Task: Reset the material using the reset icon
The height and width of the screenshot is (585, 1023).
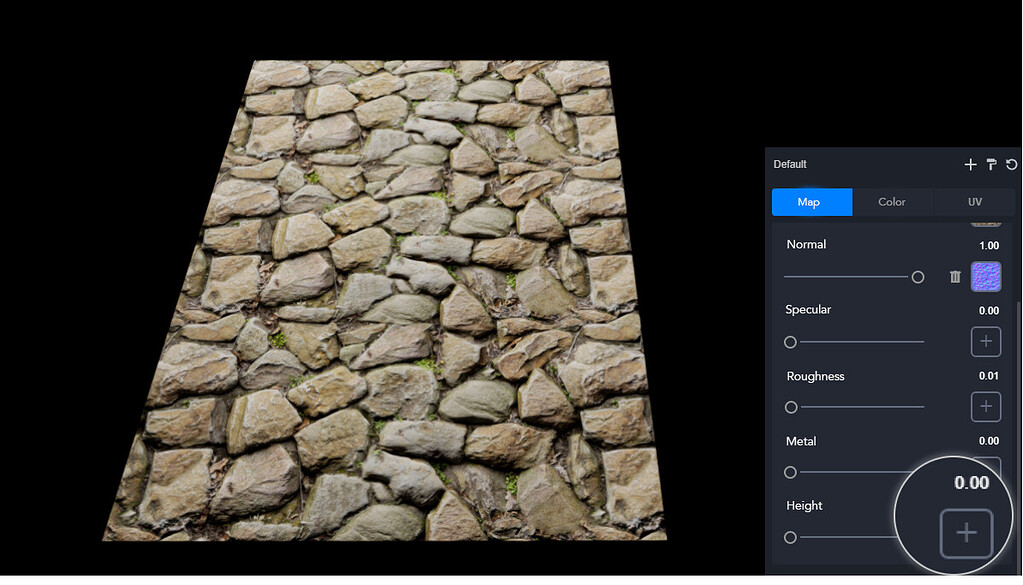Action: pos(1011,164)
